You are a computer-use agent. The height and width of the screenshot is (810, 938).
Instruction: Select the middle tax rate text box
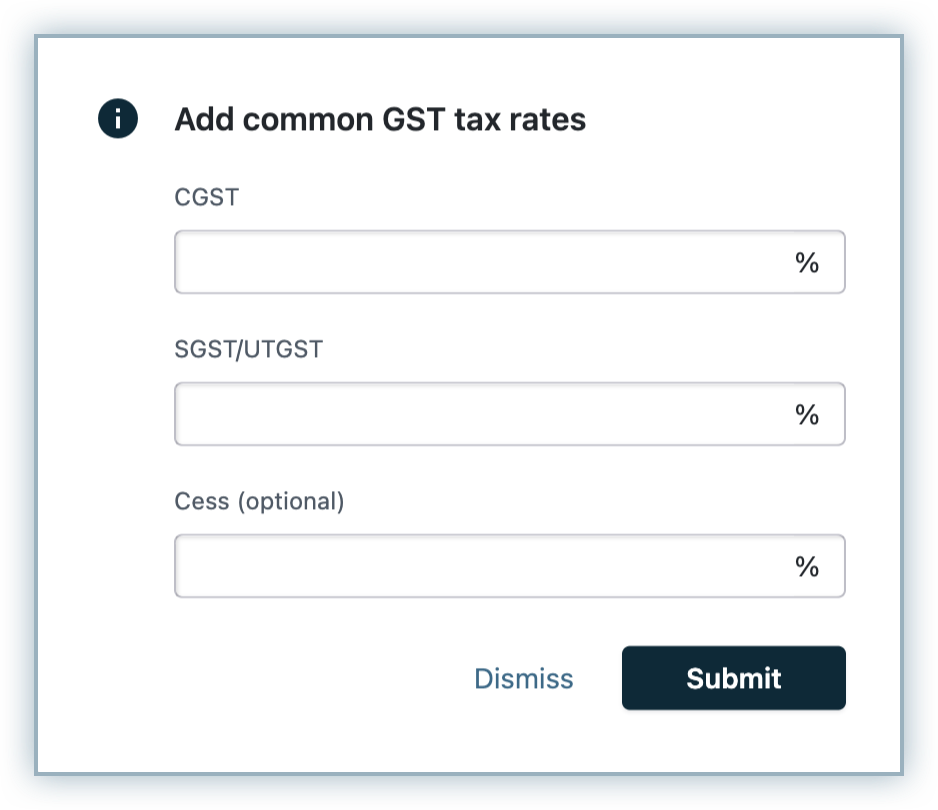[480, 414]
